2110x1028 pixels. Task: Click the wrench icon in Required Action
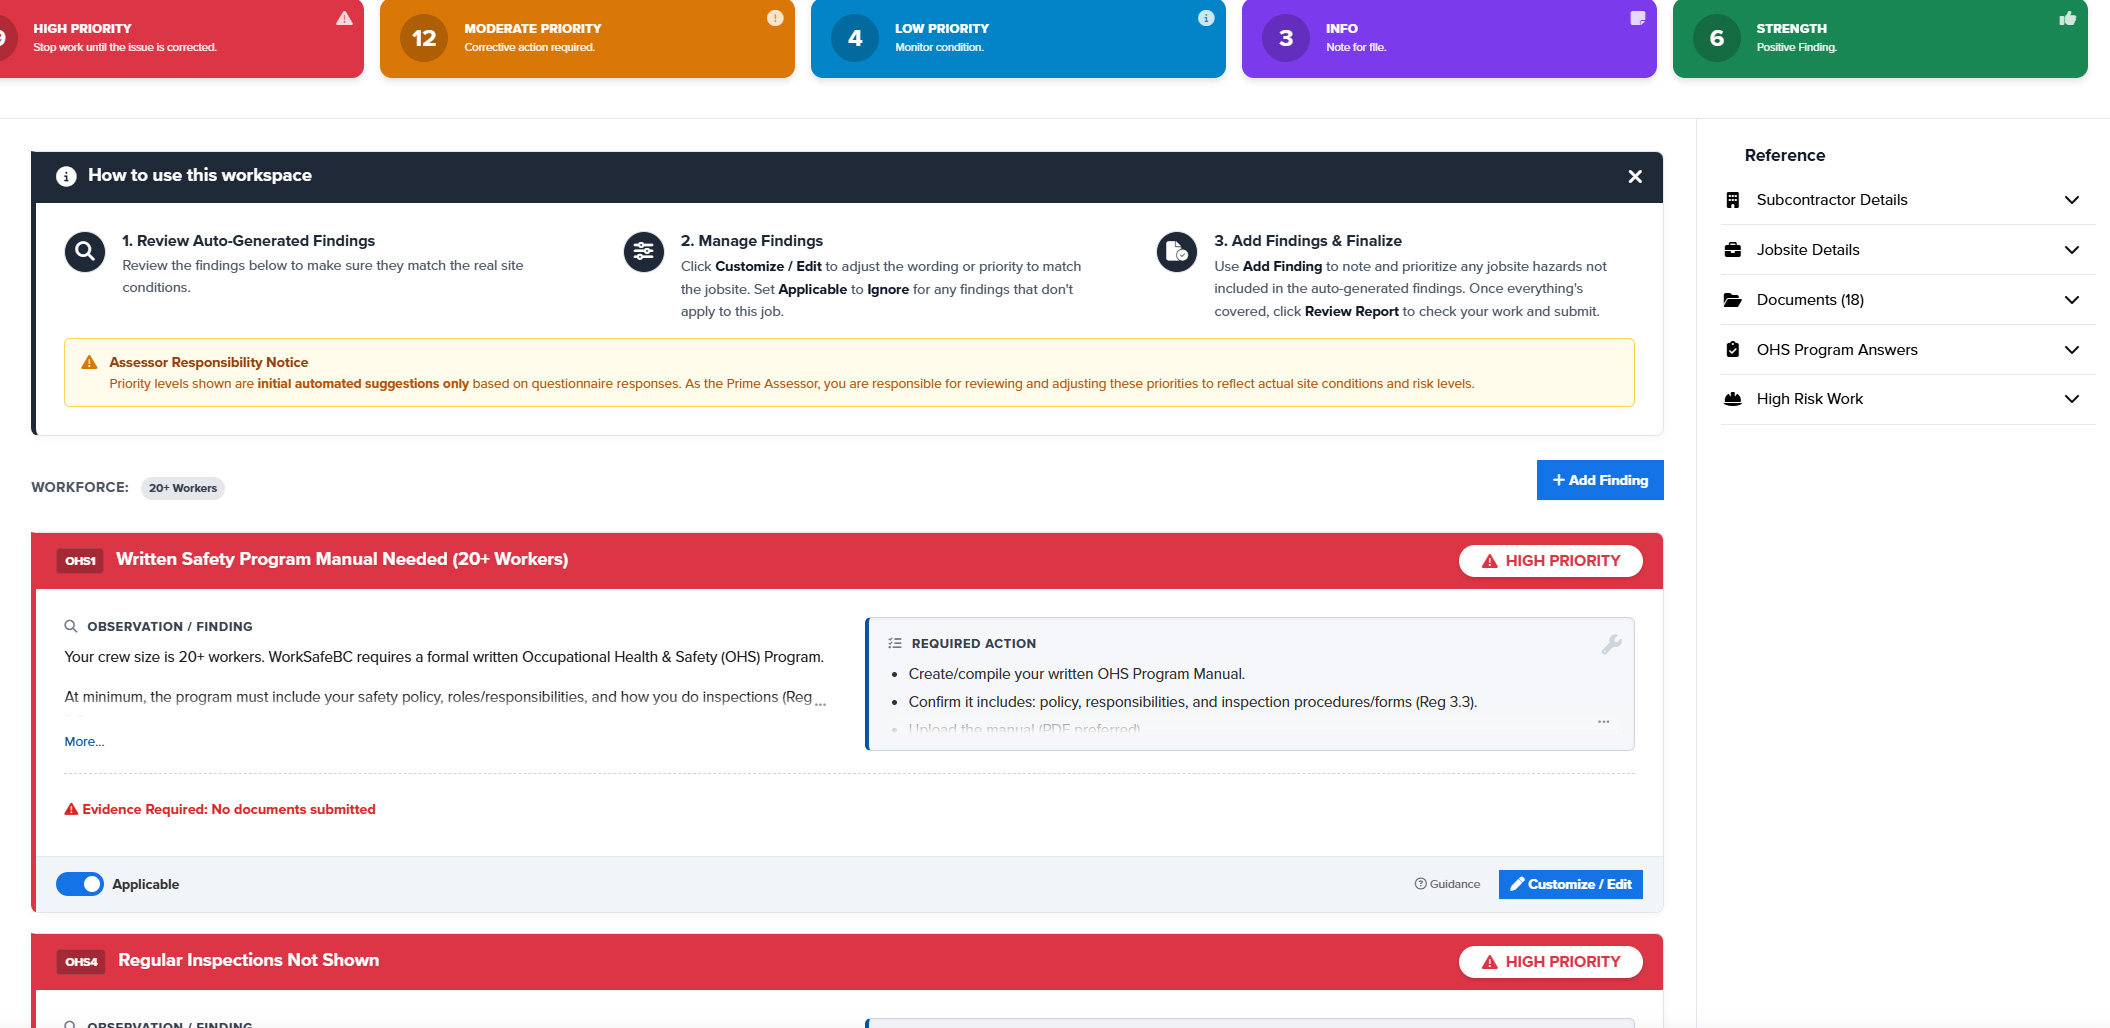[x=1611, y=645]
